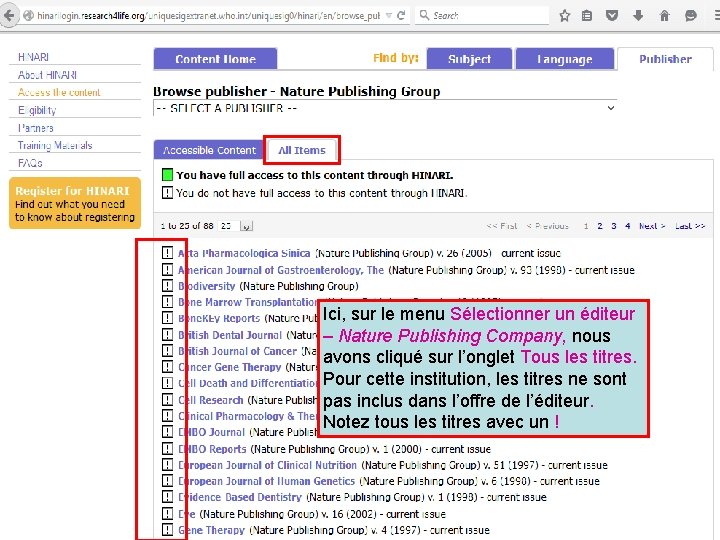This screenshot has width=720, height=540.
Task: Bookmark this page with the star icon
Action: tap(565, 16)
